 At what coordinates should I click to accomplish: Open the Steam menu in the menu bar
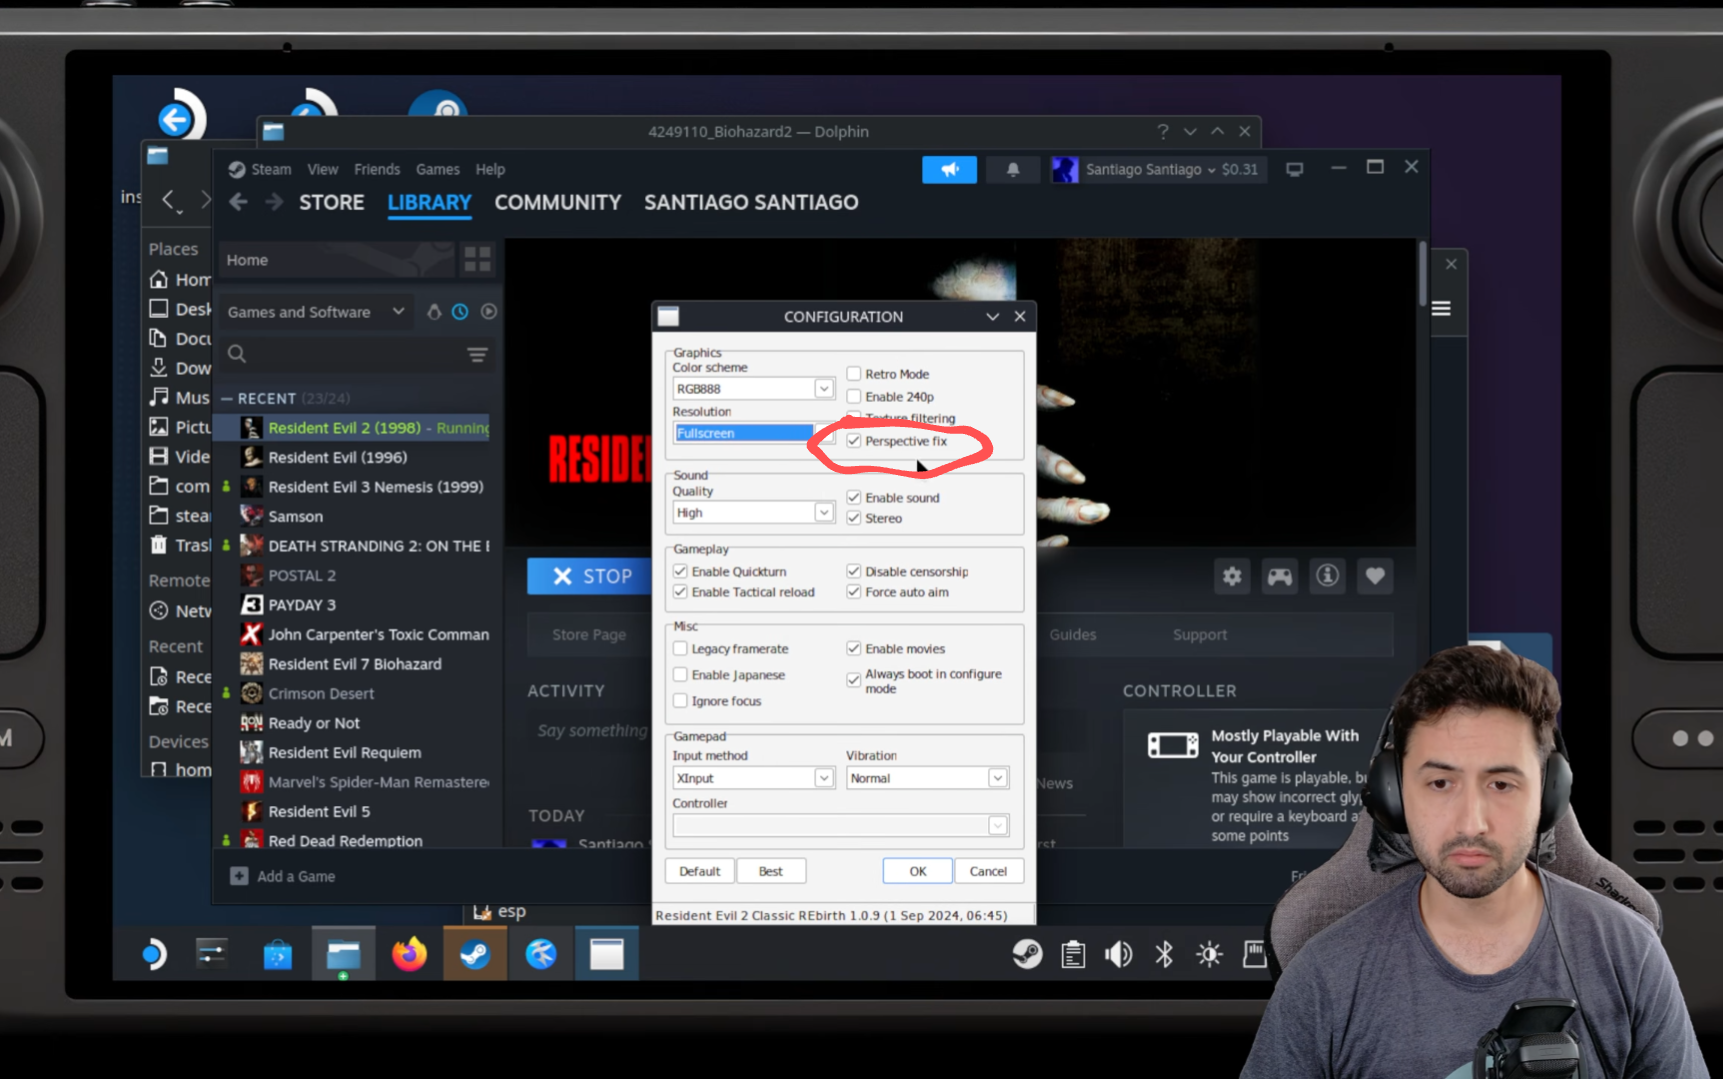pyautogui.click(x=271, y=170)
